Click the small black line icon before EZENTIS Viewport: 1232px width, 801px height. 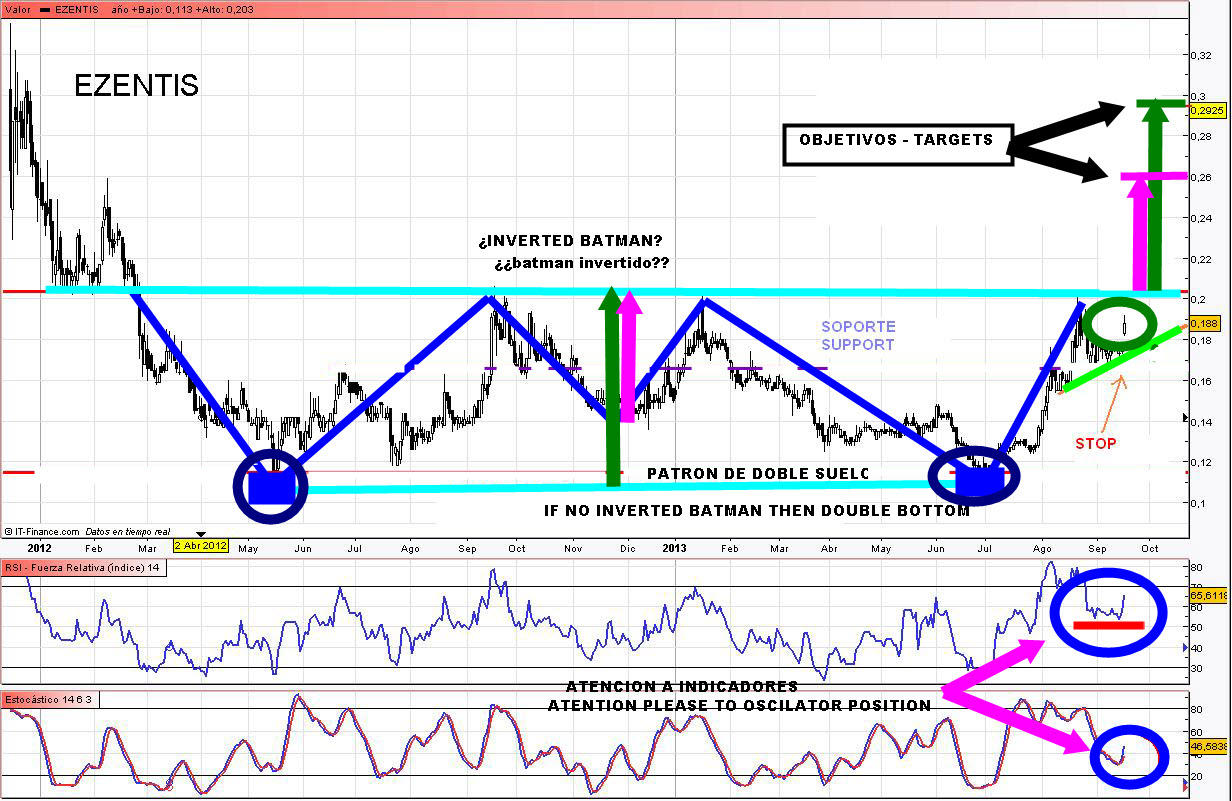[x=47, y=8]
